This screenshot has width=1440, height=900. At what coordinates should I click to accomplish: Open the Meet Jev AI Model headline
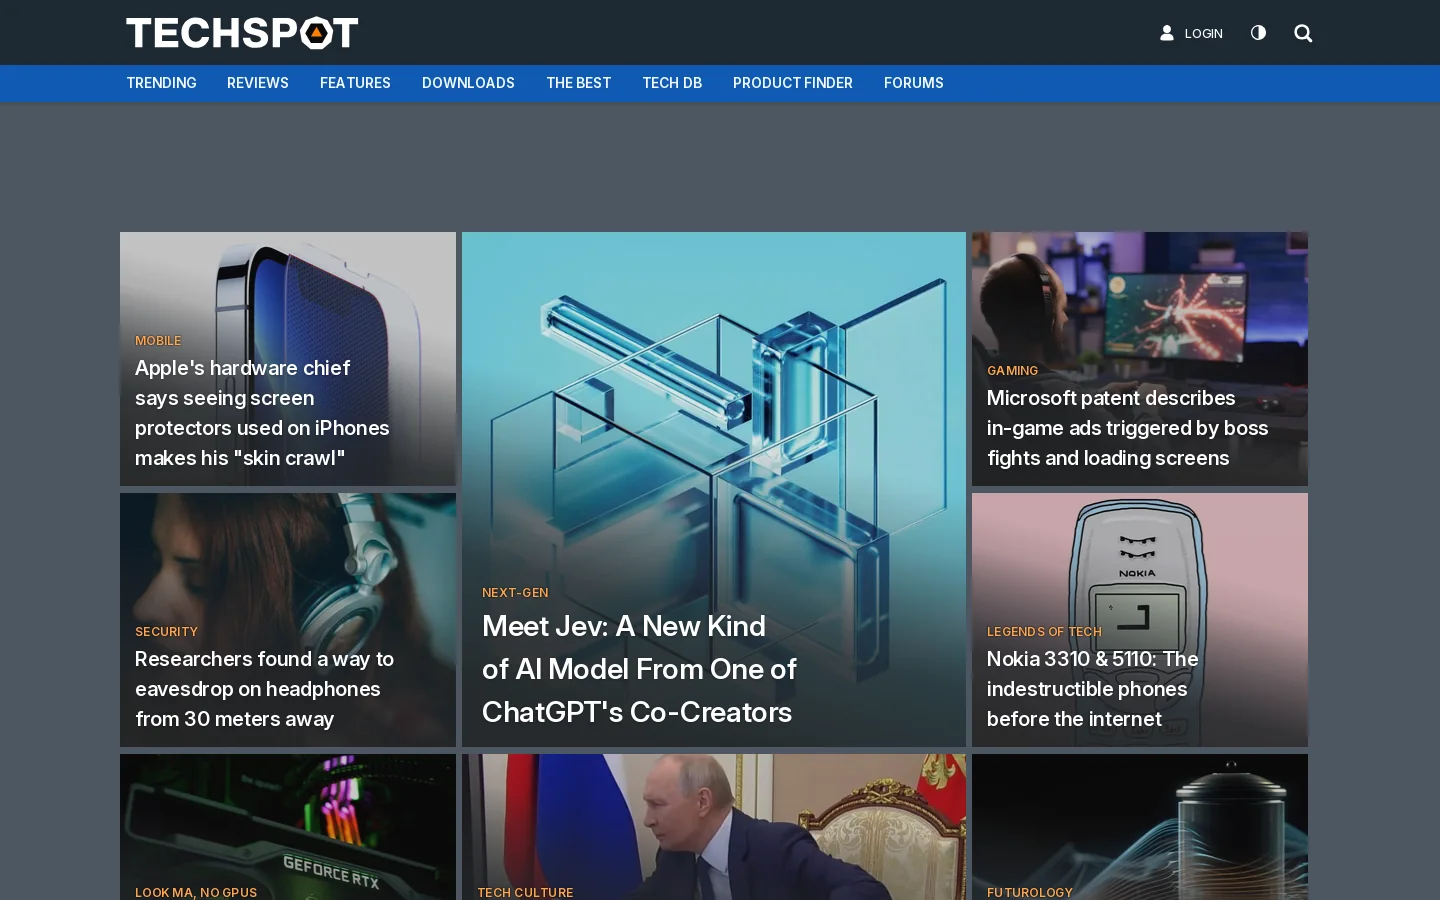coord(639,669)
